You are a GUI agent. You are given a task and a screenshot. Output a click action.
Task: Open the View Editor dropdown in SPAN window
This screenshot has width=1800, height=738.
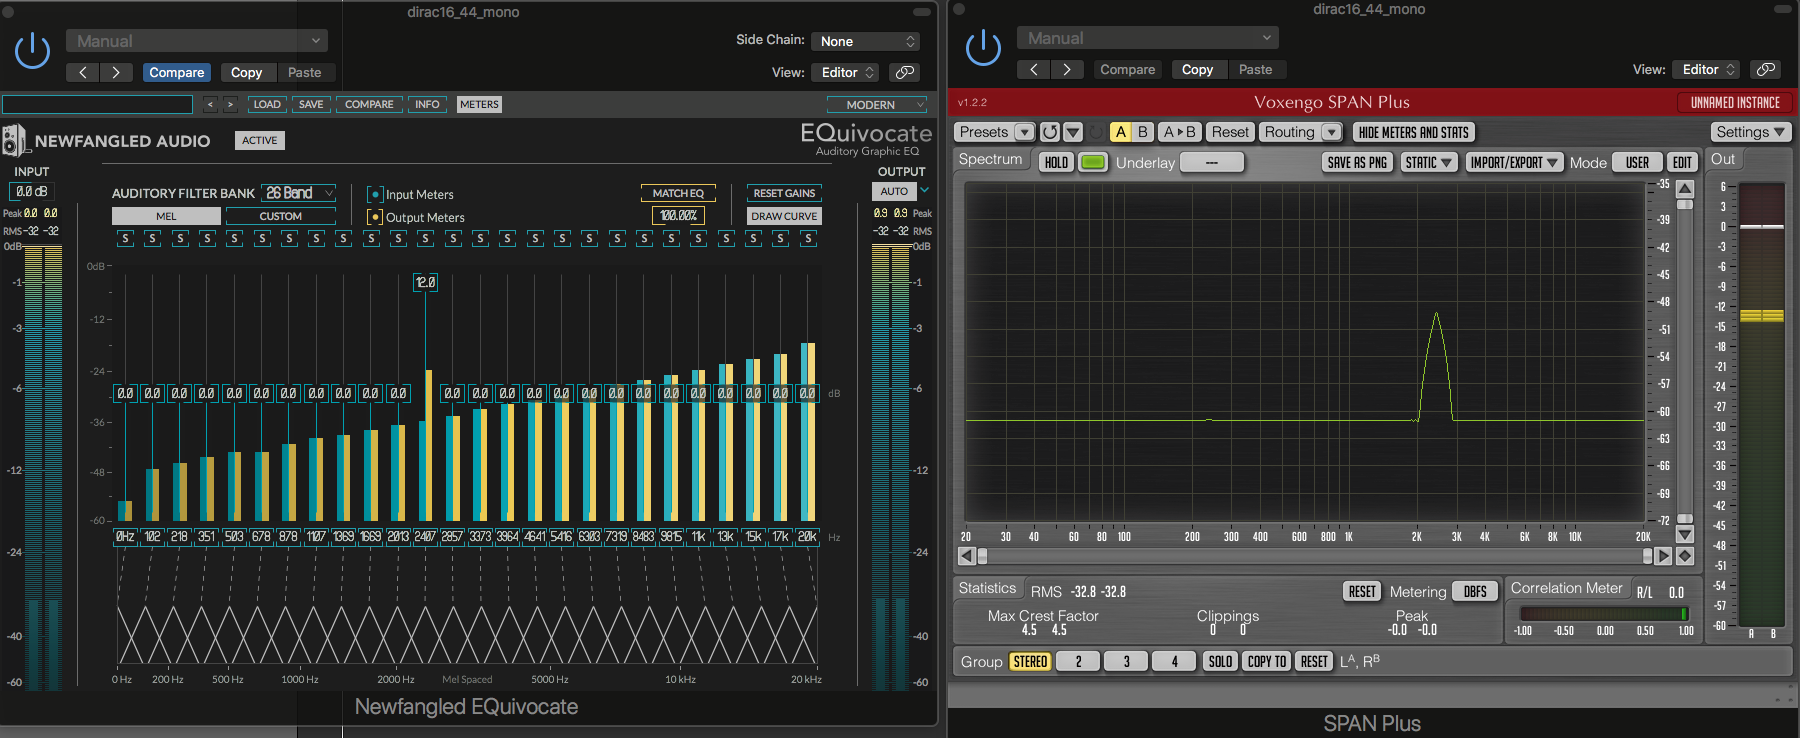[x=1707, y=69]
